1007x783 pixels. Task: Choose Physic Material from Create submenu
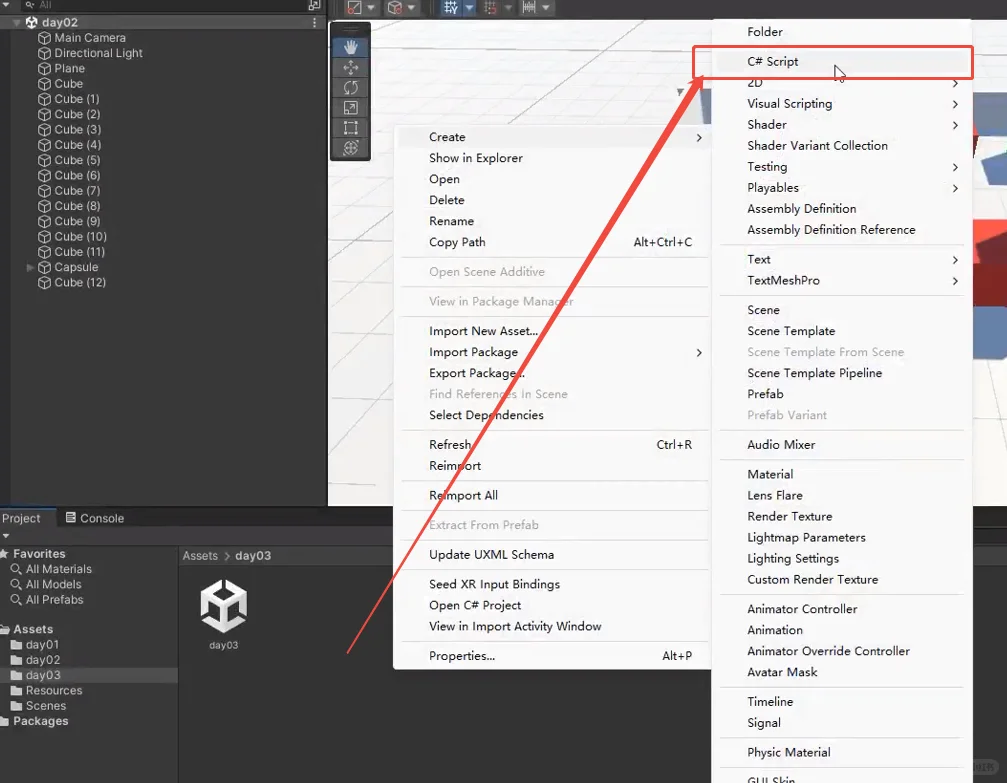pos(842,753)
